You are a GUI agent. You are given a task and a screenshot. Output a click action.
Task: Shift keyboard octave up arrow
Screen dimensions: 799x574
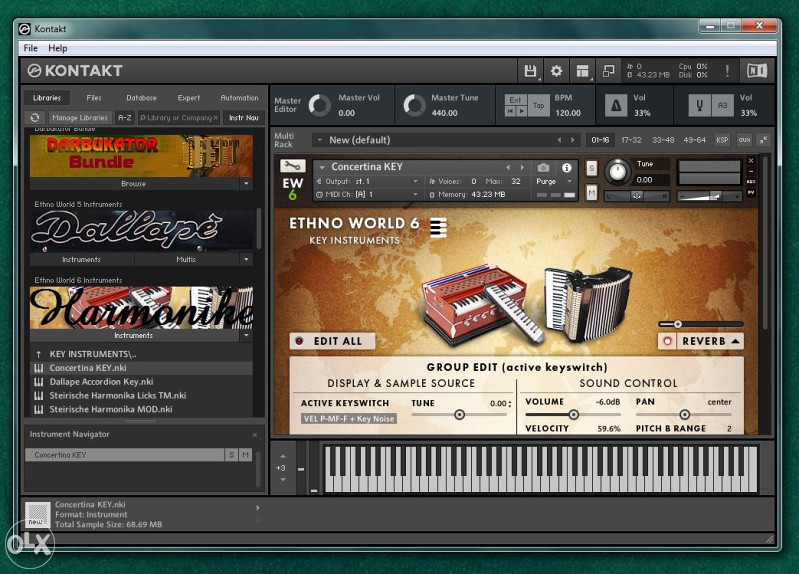(283, 456)
